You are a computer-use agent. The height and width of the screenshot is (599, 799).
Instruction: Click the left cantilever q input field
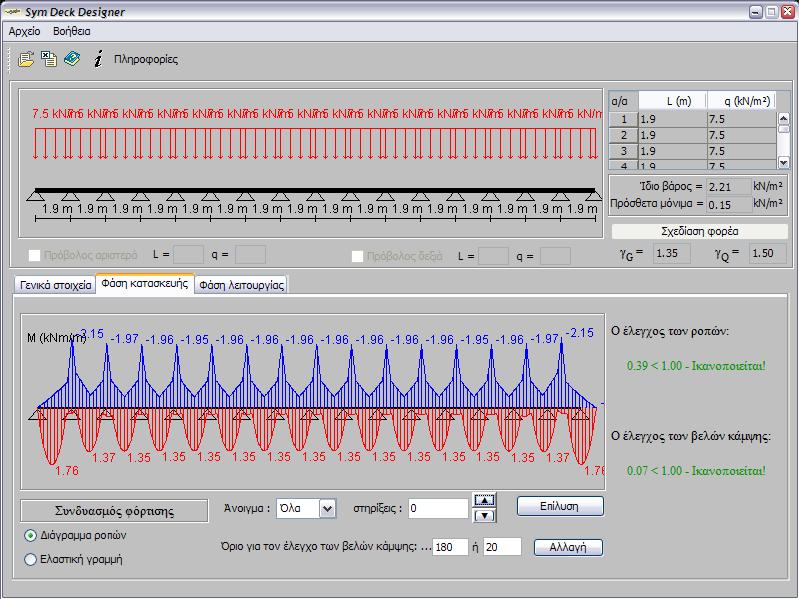pyautogui.click(x=250, y=255)
